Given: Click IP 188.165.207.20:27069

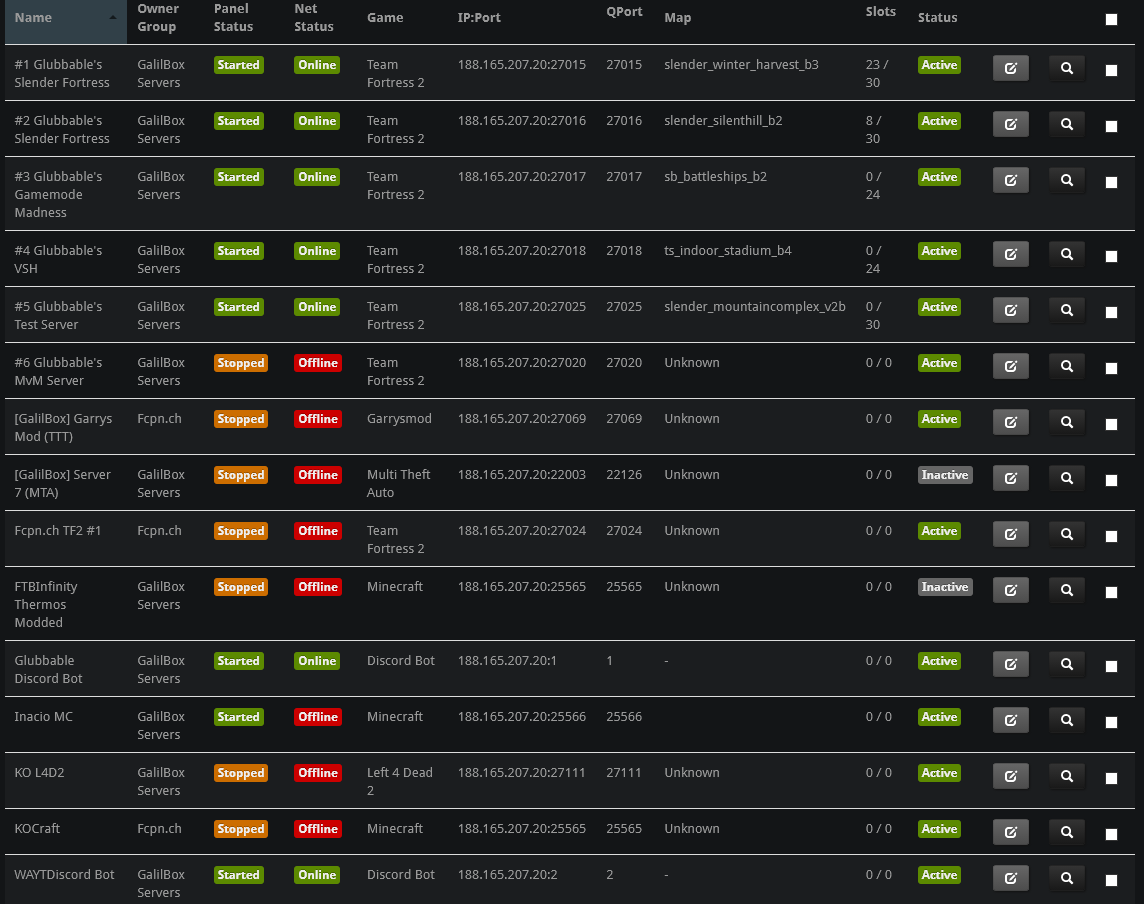Looking at the screenshot, I should click(522, 419).
